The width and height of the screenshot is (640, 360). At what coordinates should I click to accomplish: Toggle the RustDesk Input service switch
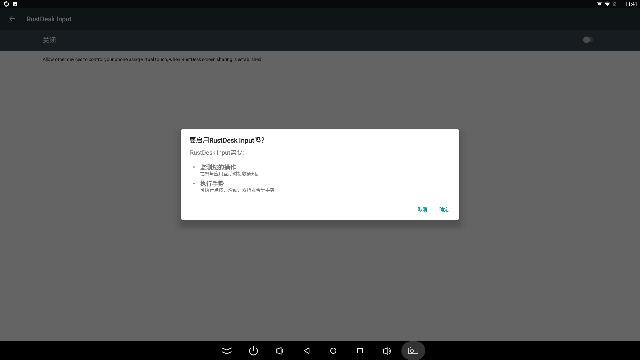click(587, 40)
